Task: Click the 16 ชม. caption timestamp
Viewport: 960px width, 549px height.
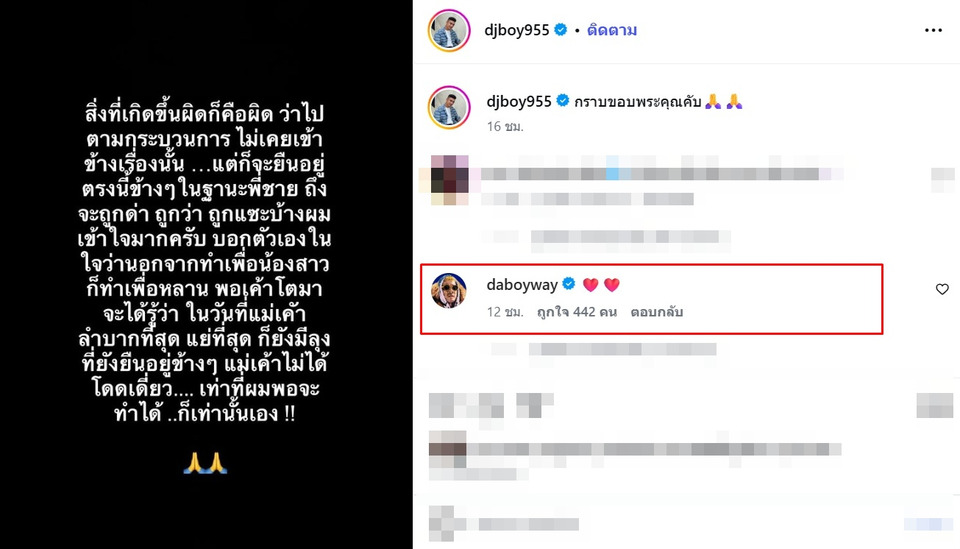Action: tap(504, 126)
